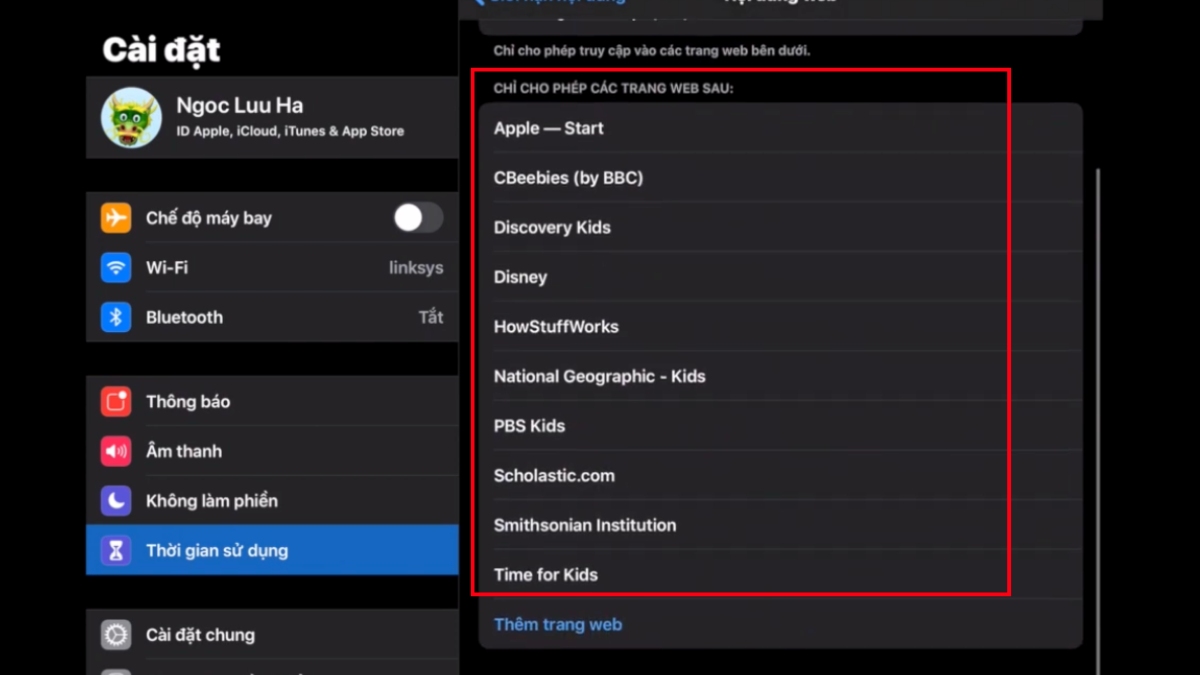Tap Thêm trang web link
This screenshot has width=1200, height=675.
tap(558, 624)
